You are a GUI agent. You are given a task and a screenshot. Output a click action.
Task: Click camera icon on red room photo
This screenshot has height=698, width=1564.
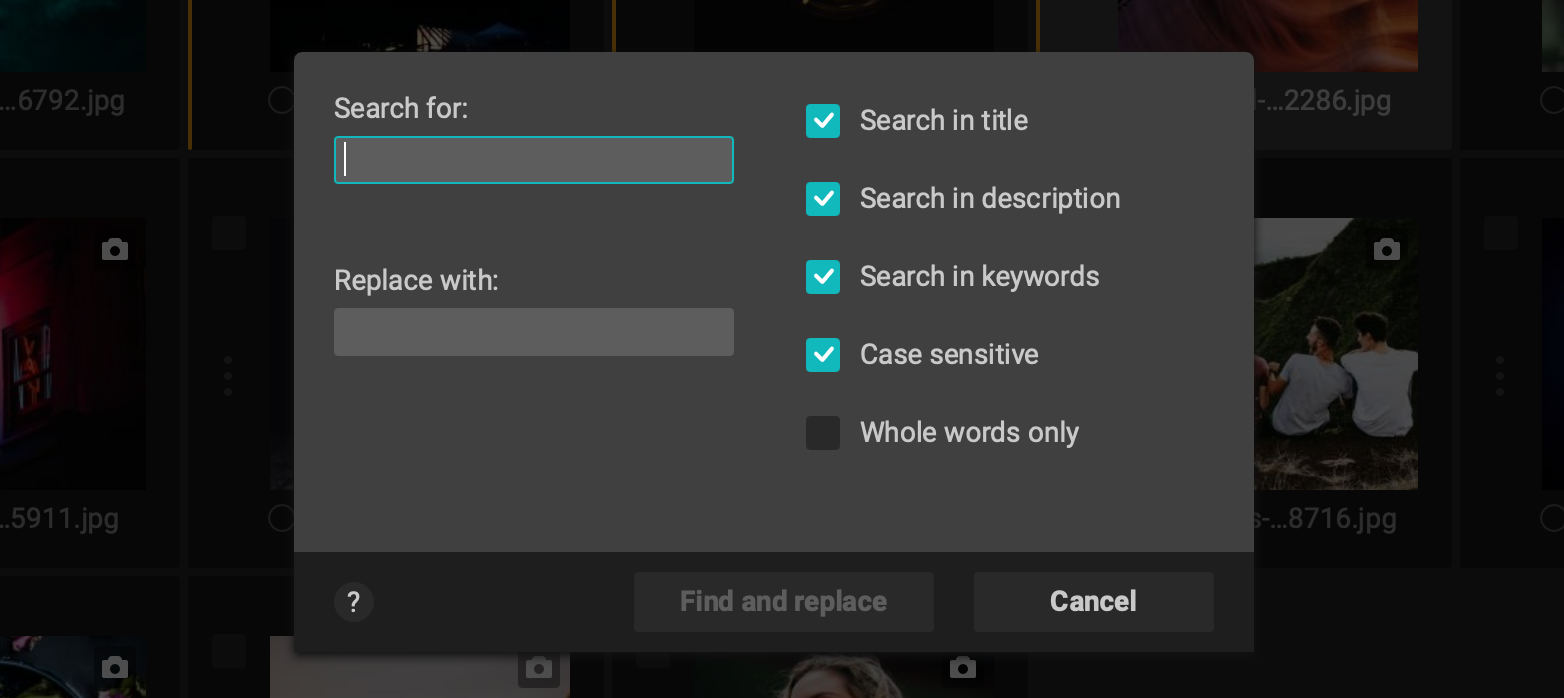(x=115, y=249)
